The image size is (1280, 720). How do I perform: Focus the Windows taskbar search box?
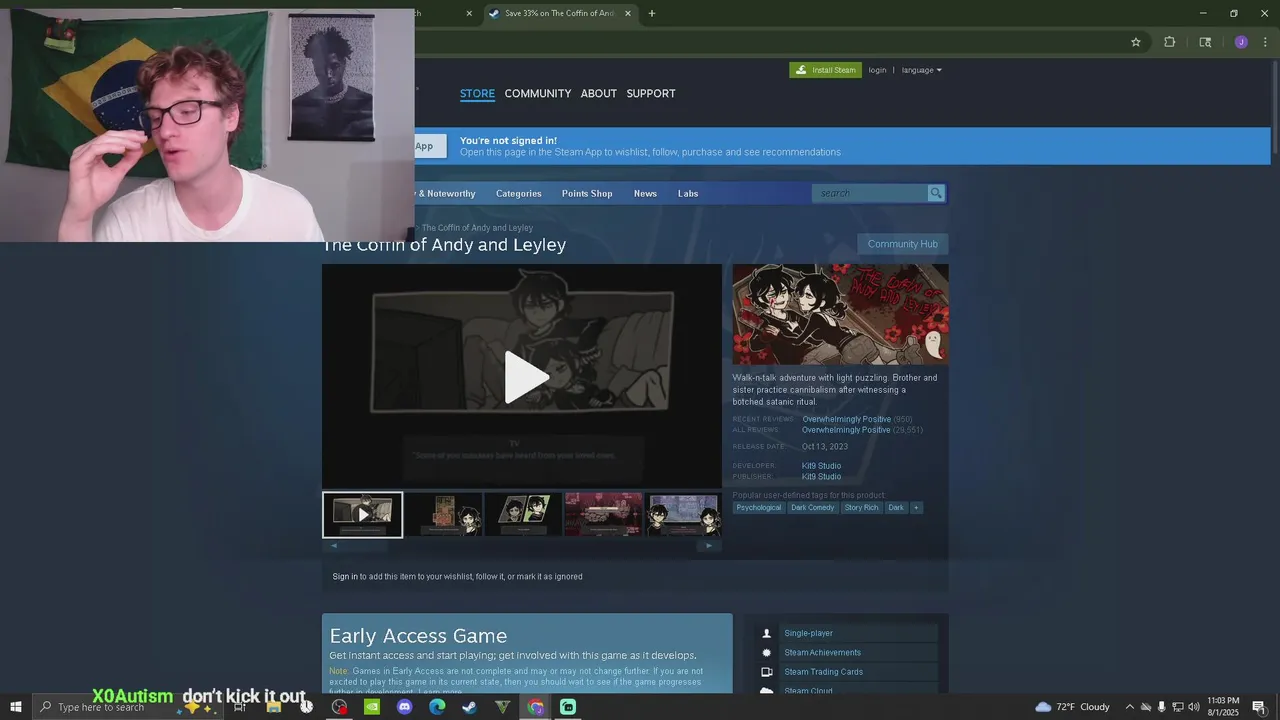coord(130,707)
